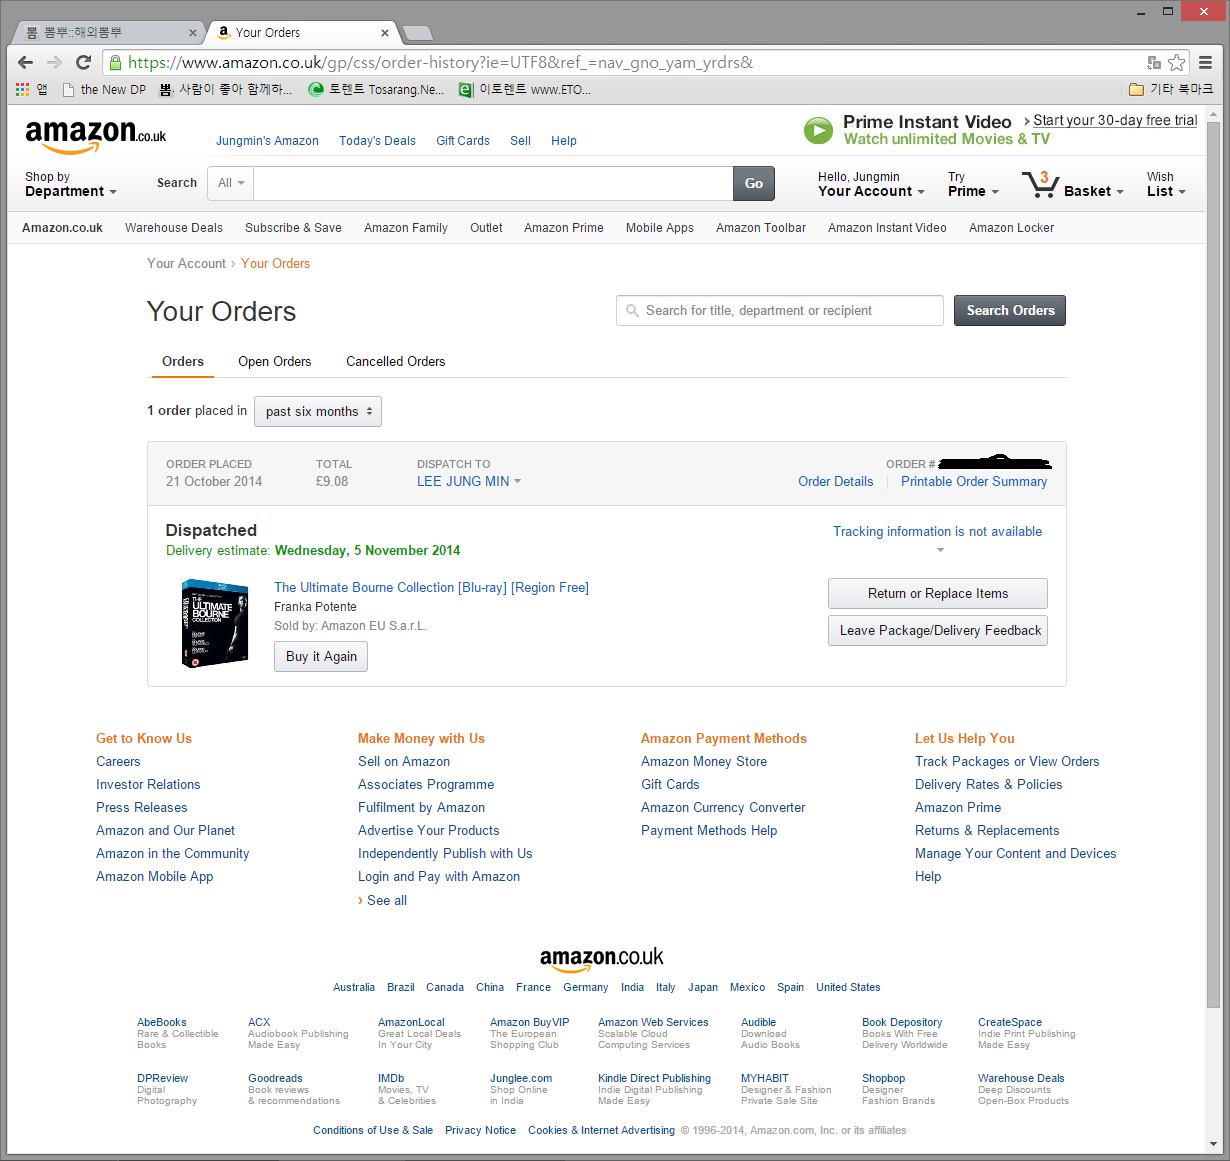Click Bourne Collection Blu-ray thumbnail
This screenshot has height=1161, width=1230.
(x=215, y=624)
